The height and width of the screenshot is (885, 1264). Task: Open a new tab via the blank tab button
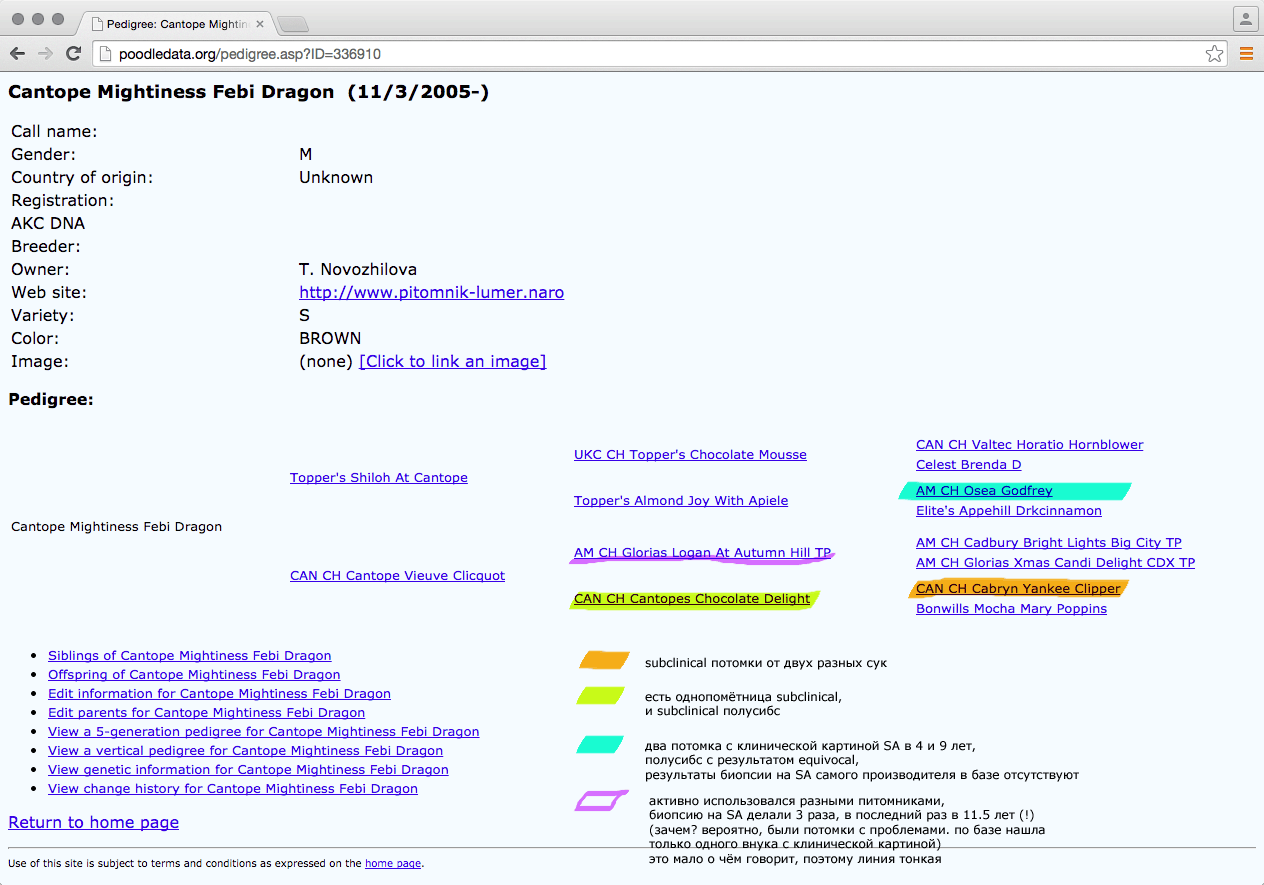(292, 24)
